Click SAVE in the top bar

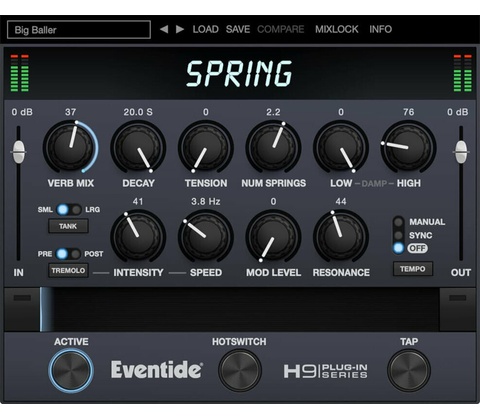point(238,29)
